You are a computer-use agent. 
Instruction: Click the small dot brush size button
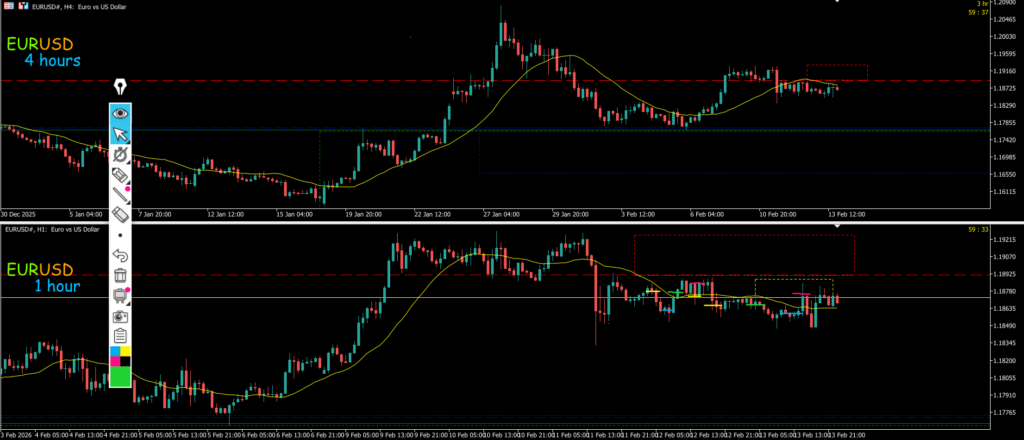pos(120,235)
